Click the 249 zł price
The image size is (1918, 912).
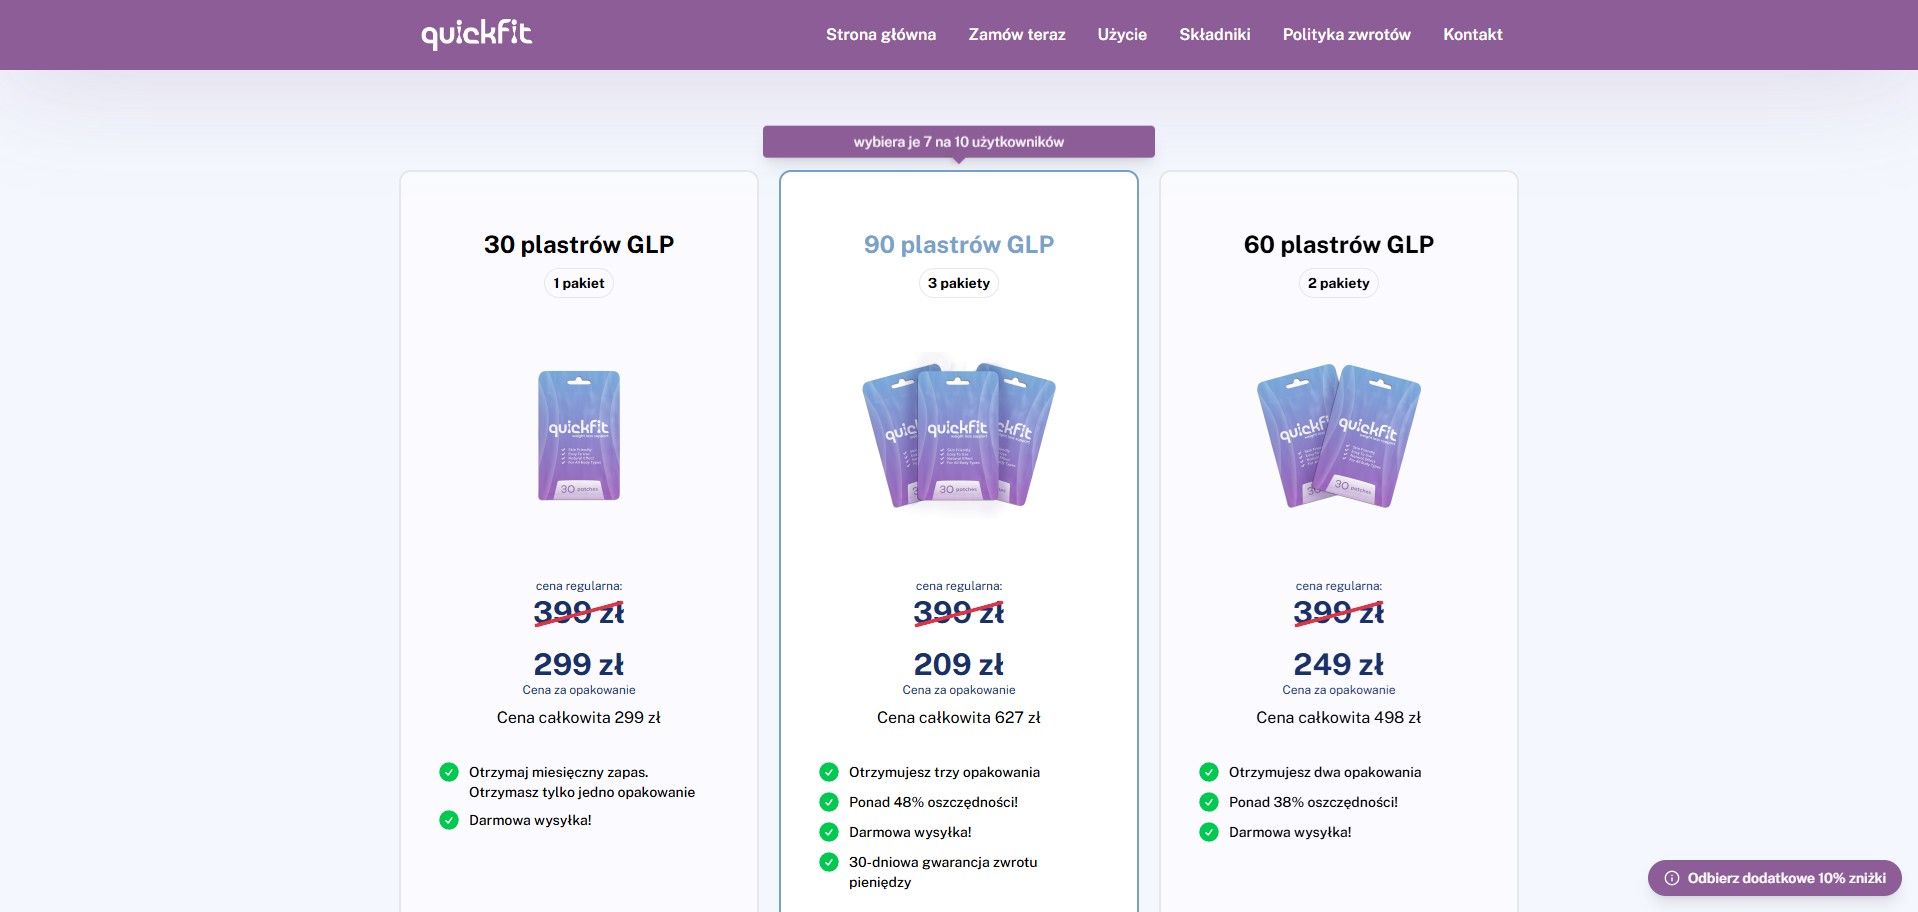pos(1339,664)
